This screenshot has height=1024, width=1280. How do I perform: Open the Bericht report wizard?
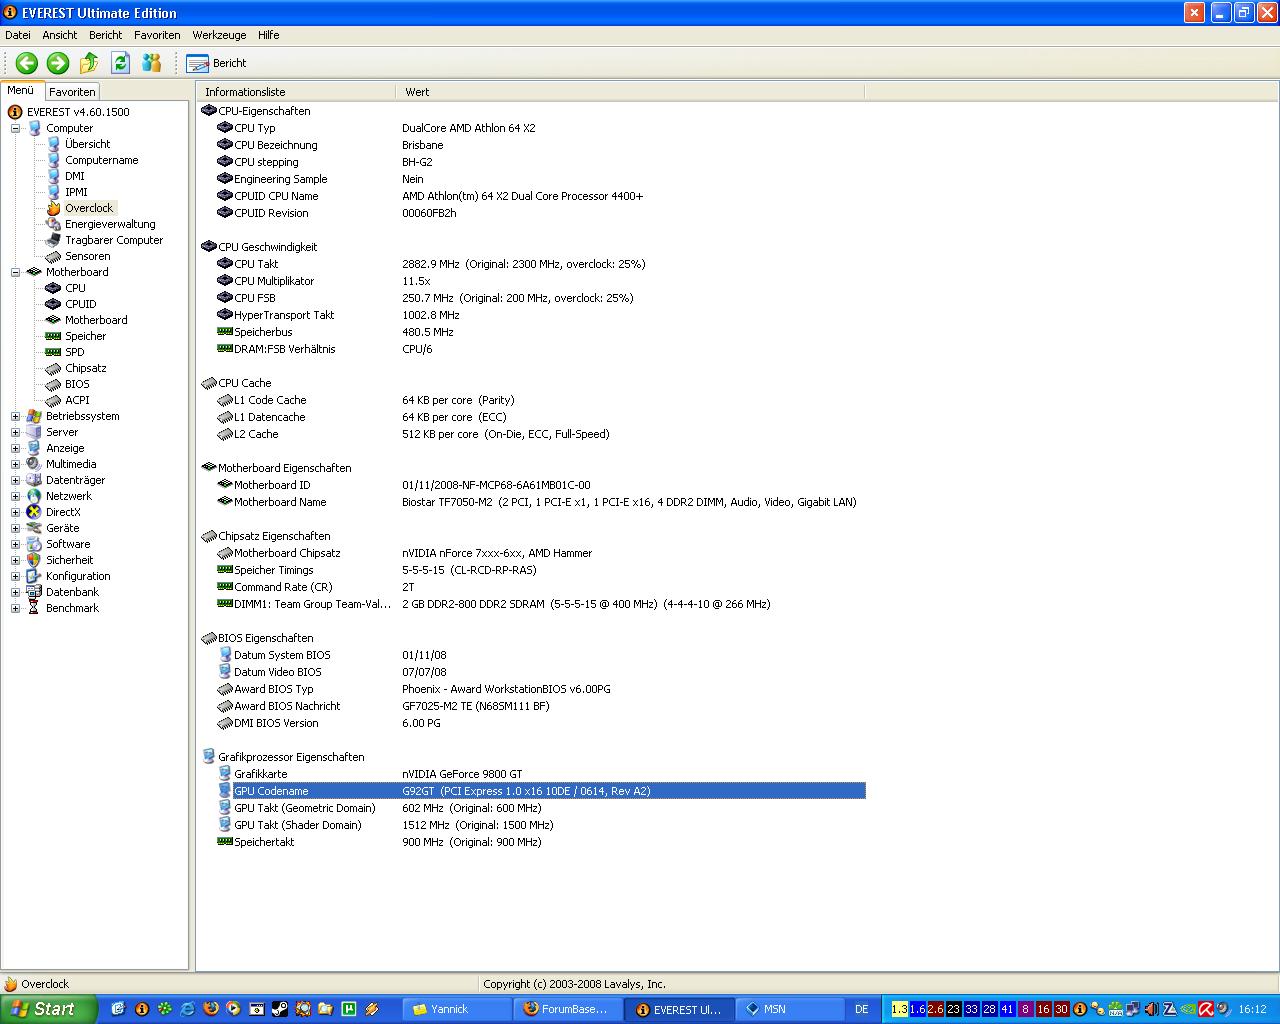(x=217, y=63)
